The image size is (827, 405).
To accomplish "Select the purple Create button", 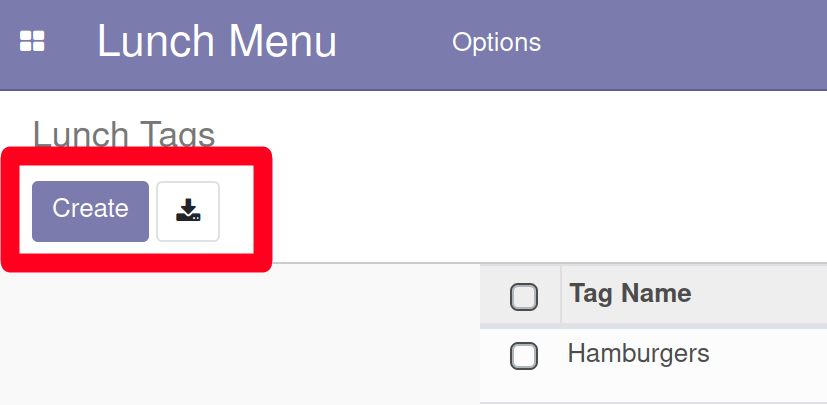I will [90, 211].
